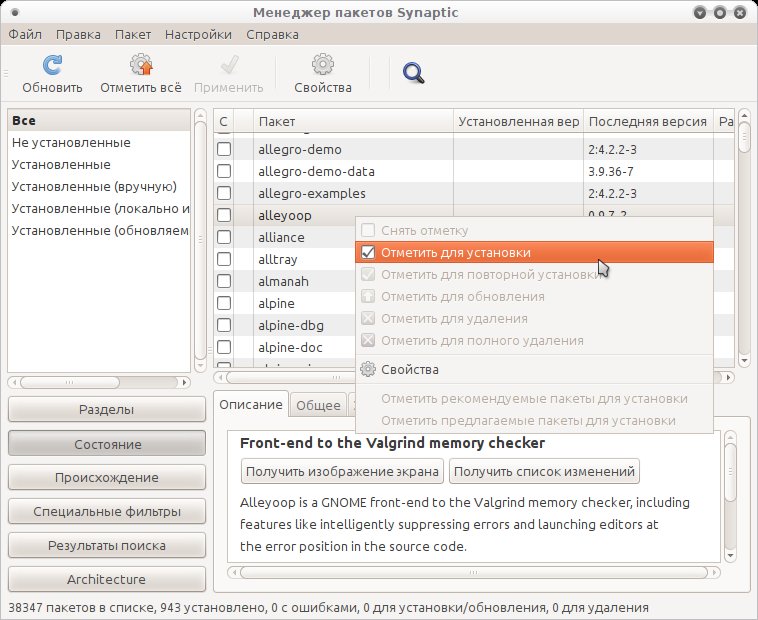This screenshot has width=758, height=620.
Task: Click the Разделы filter button
Action: click(107, 409)
